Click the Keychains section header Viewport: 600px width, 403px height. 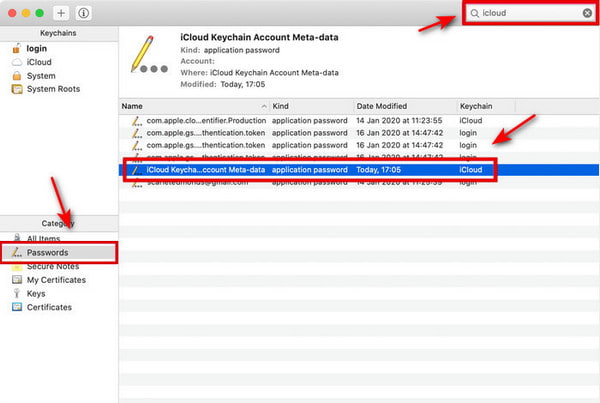pos(58,33)
